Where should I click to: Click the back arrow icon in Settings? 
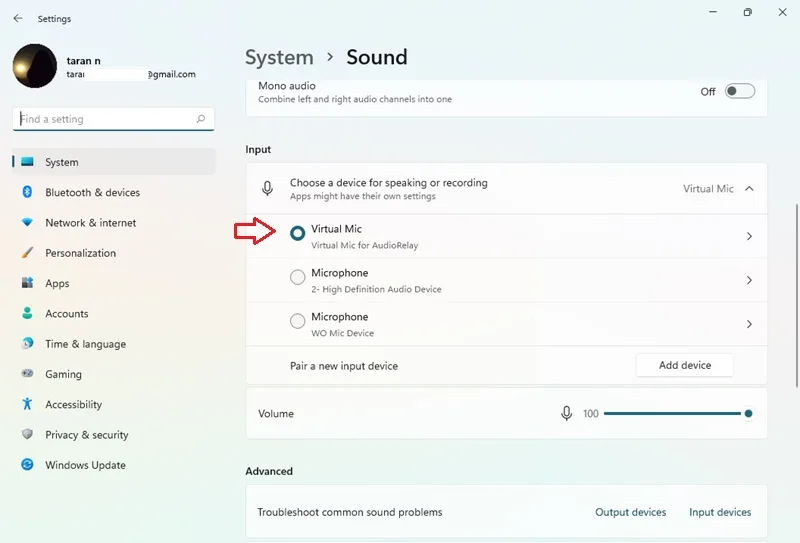click(18, 18)
